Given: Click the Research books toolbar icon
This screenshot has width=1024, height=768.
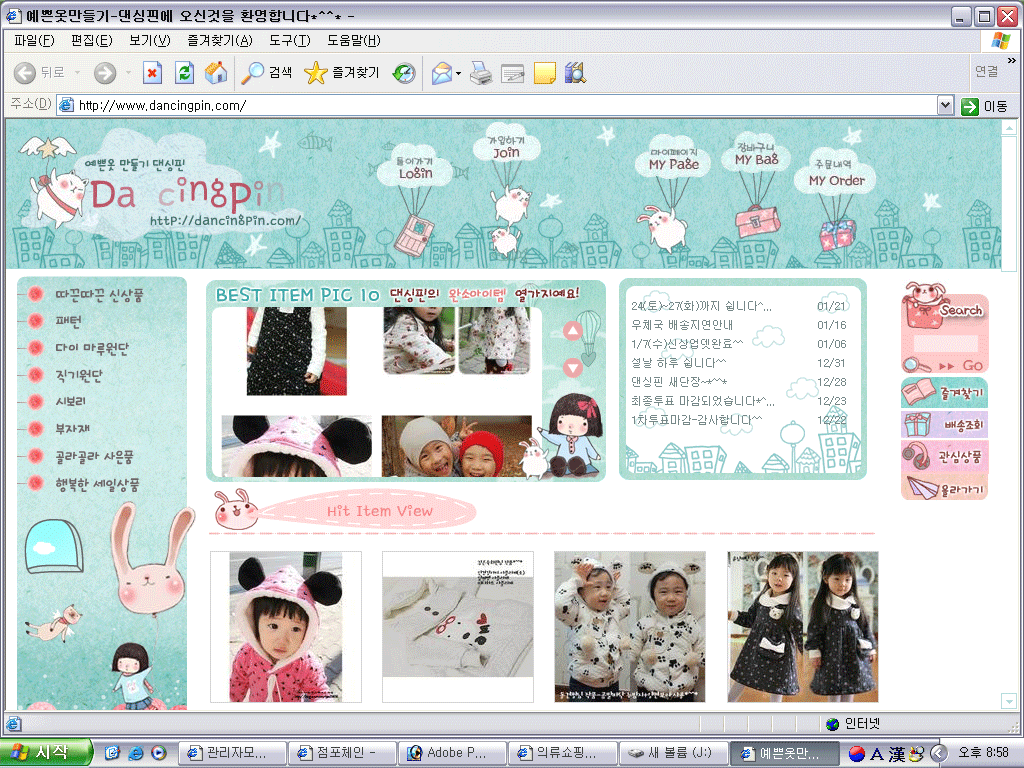Looking at the screenshot, I should pos(575,72).
